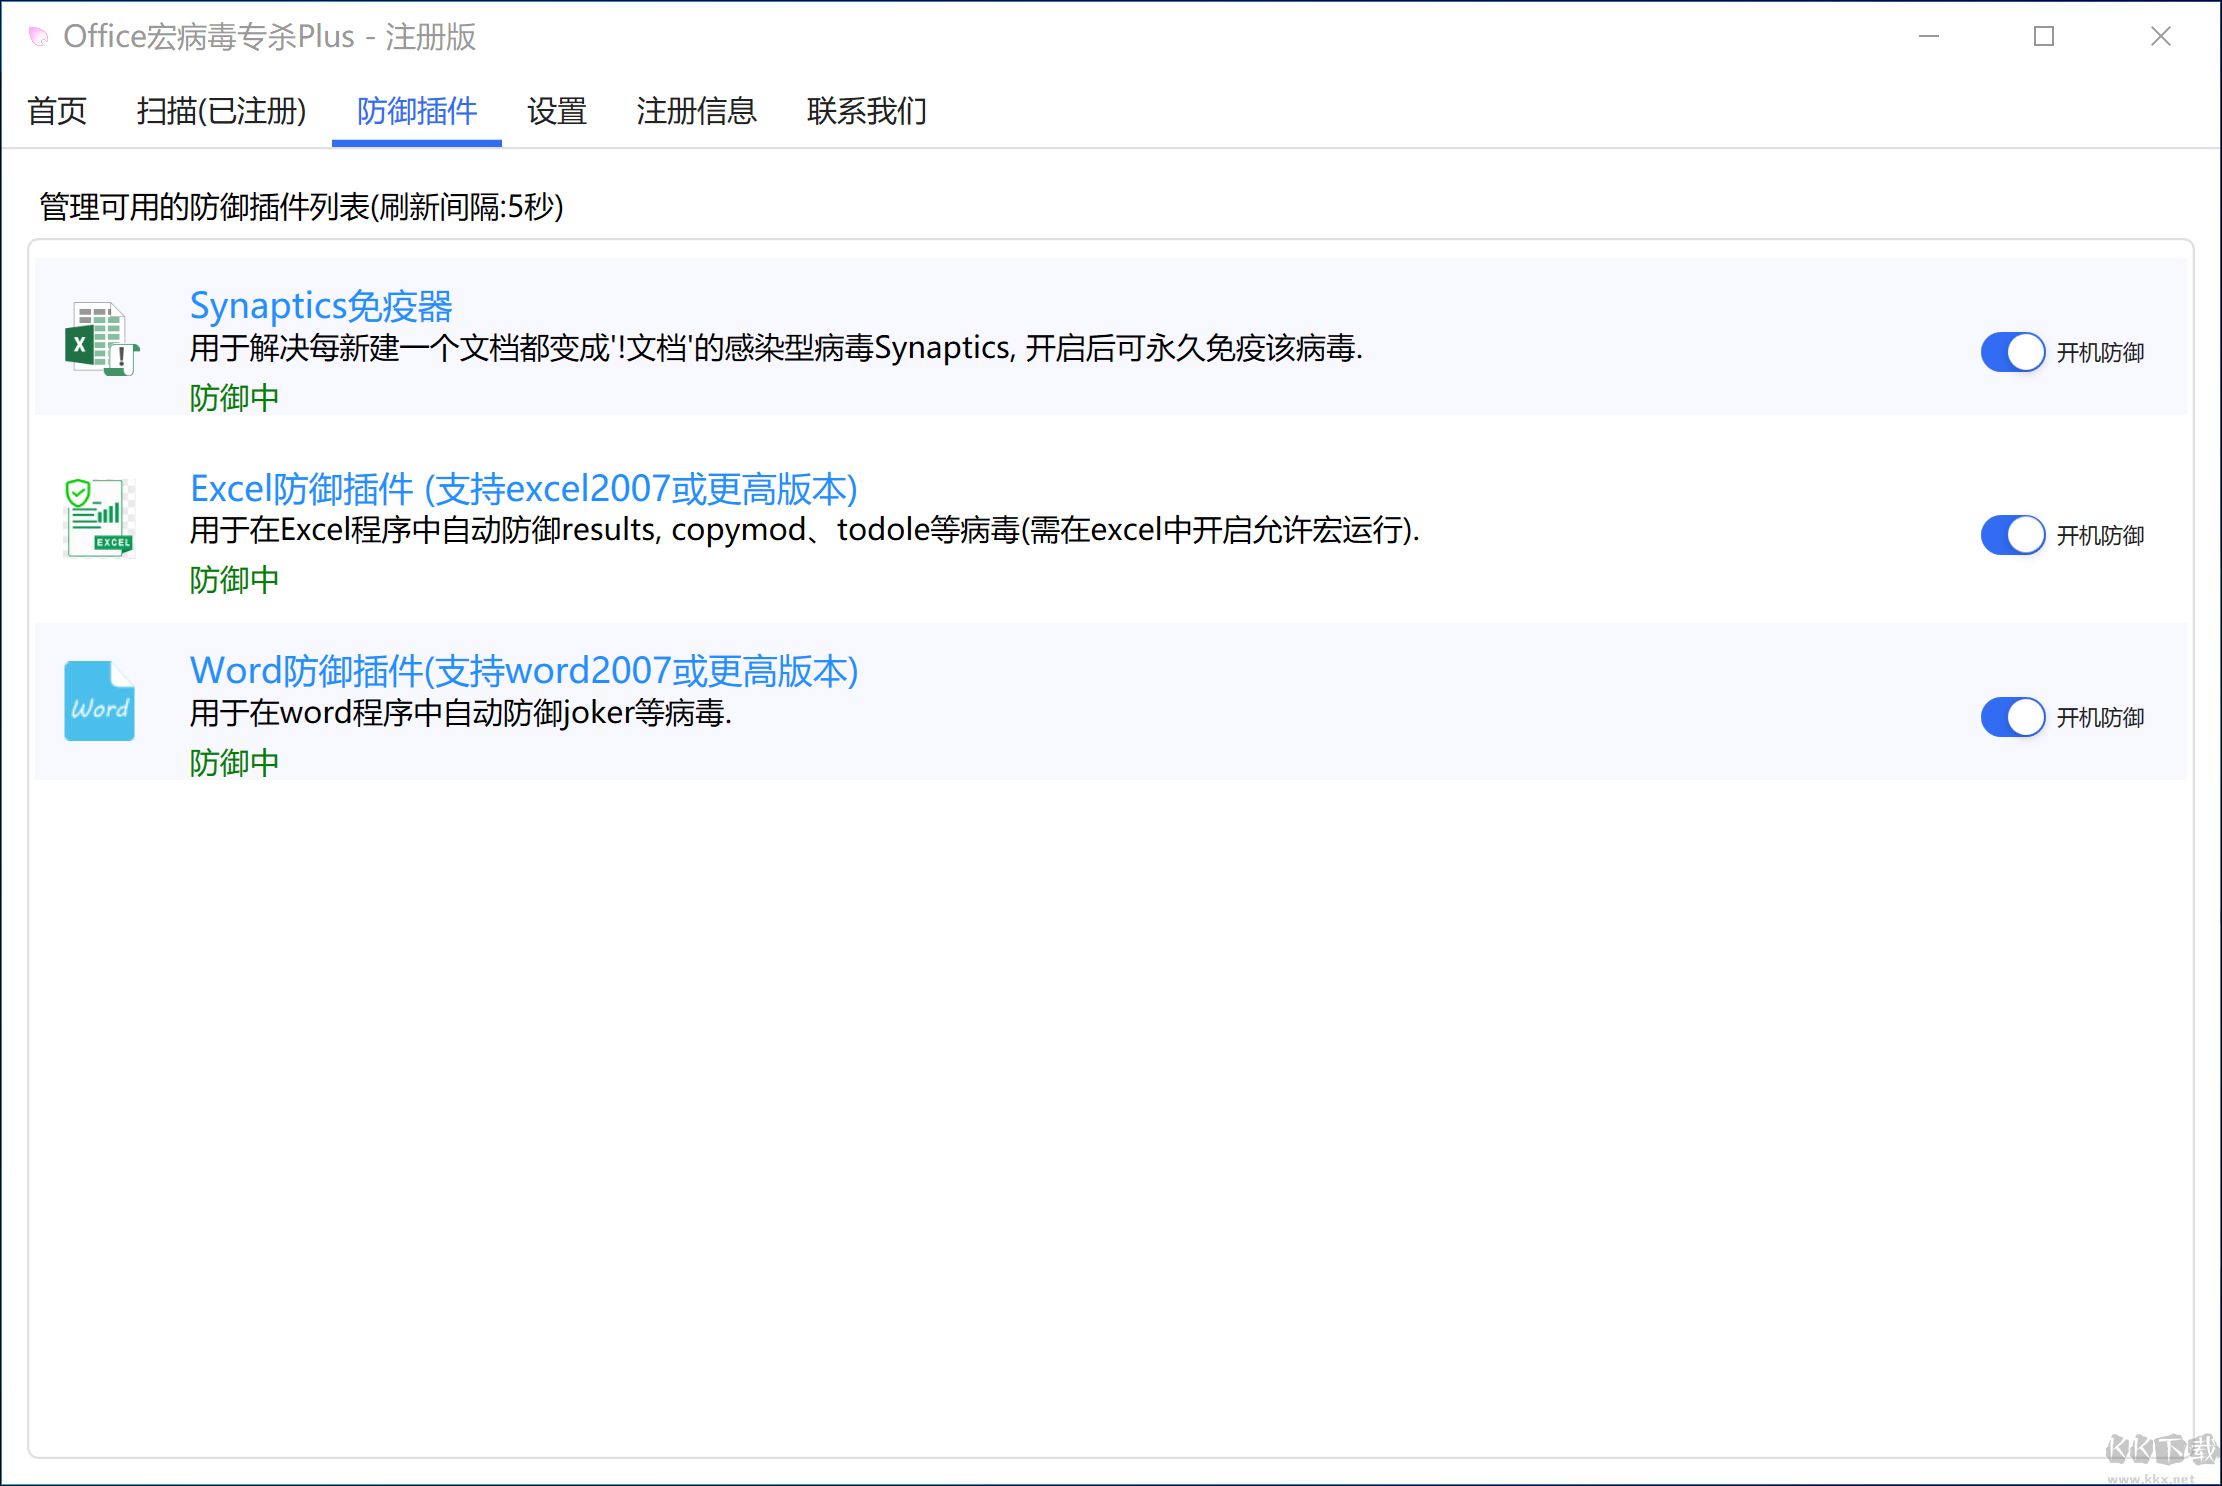Turn off Word防御插件 startup defense switch
The image size is (2222, 1486).
[2011, 717]
